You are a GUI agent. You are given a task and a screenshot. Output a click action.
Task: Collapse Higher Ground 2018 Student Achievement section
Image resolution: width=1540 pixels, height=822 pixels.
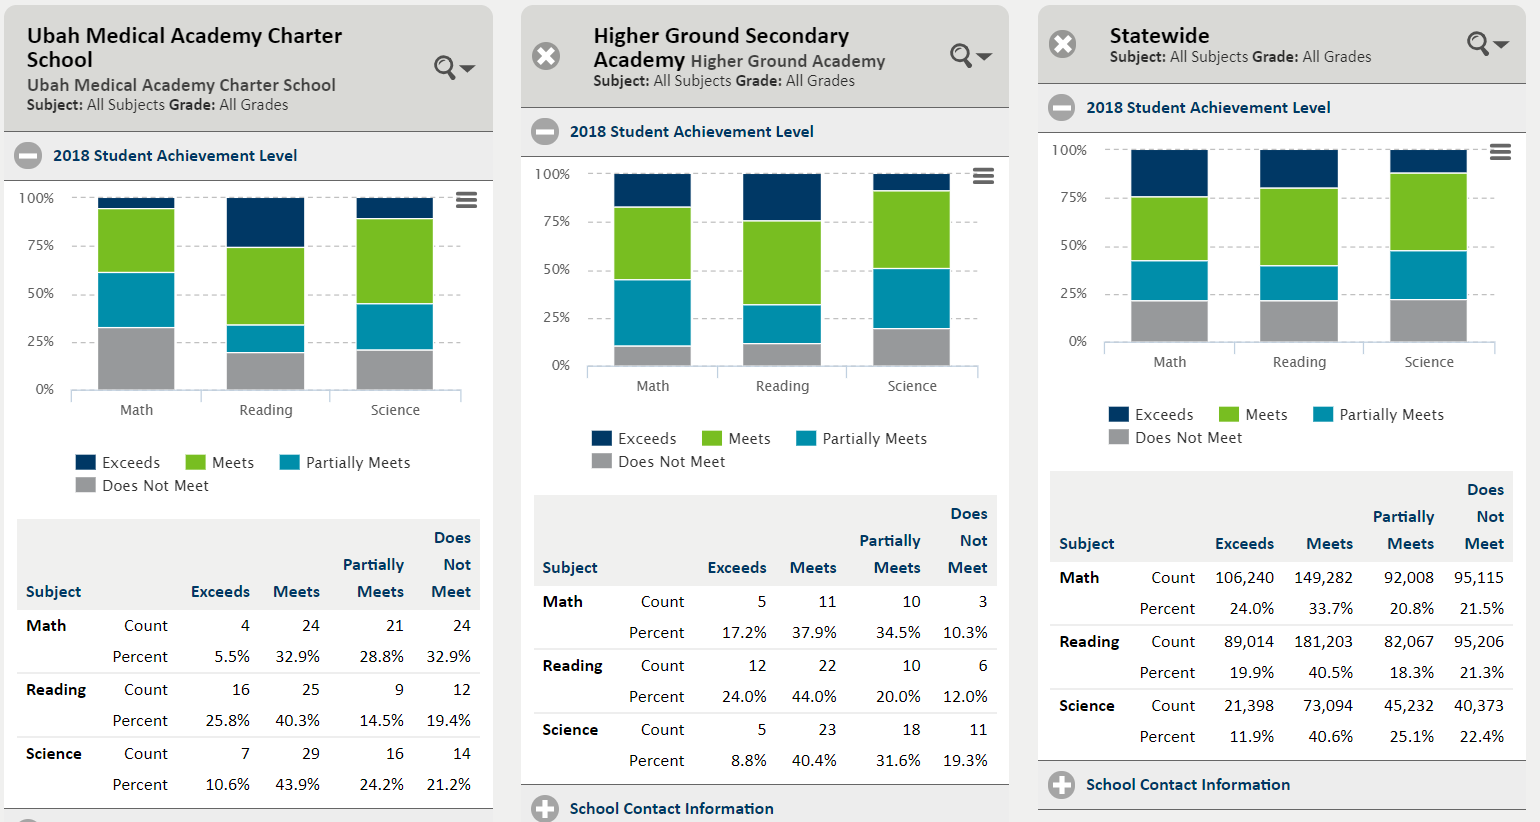pyautogui.click(x=545, y=132)
